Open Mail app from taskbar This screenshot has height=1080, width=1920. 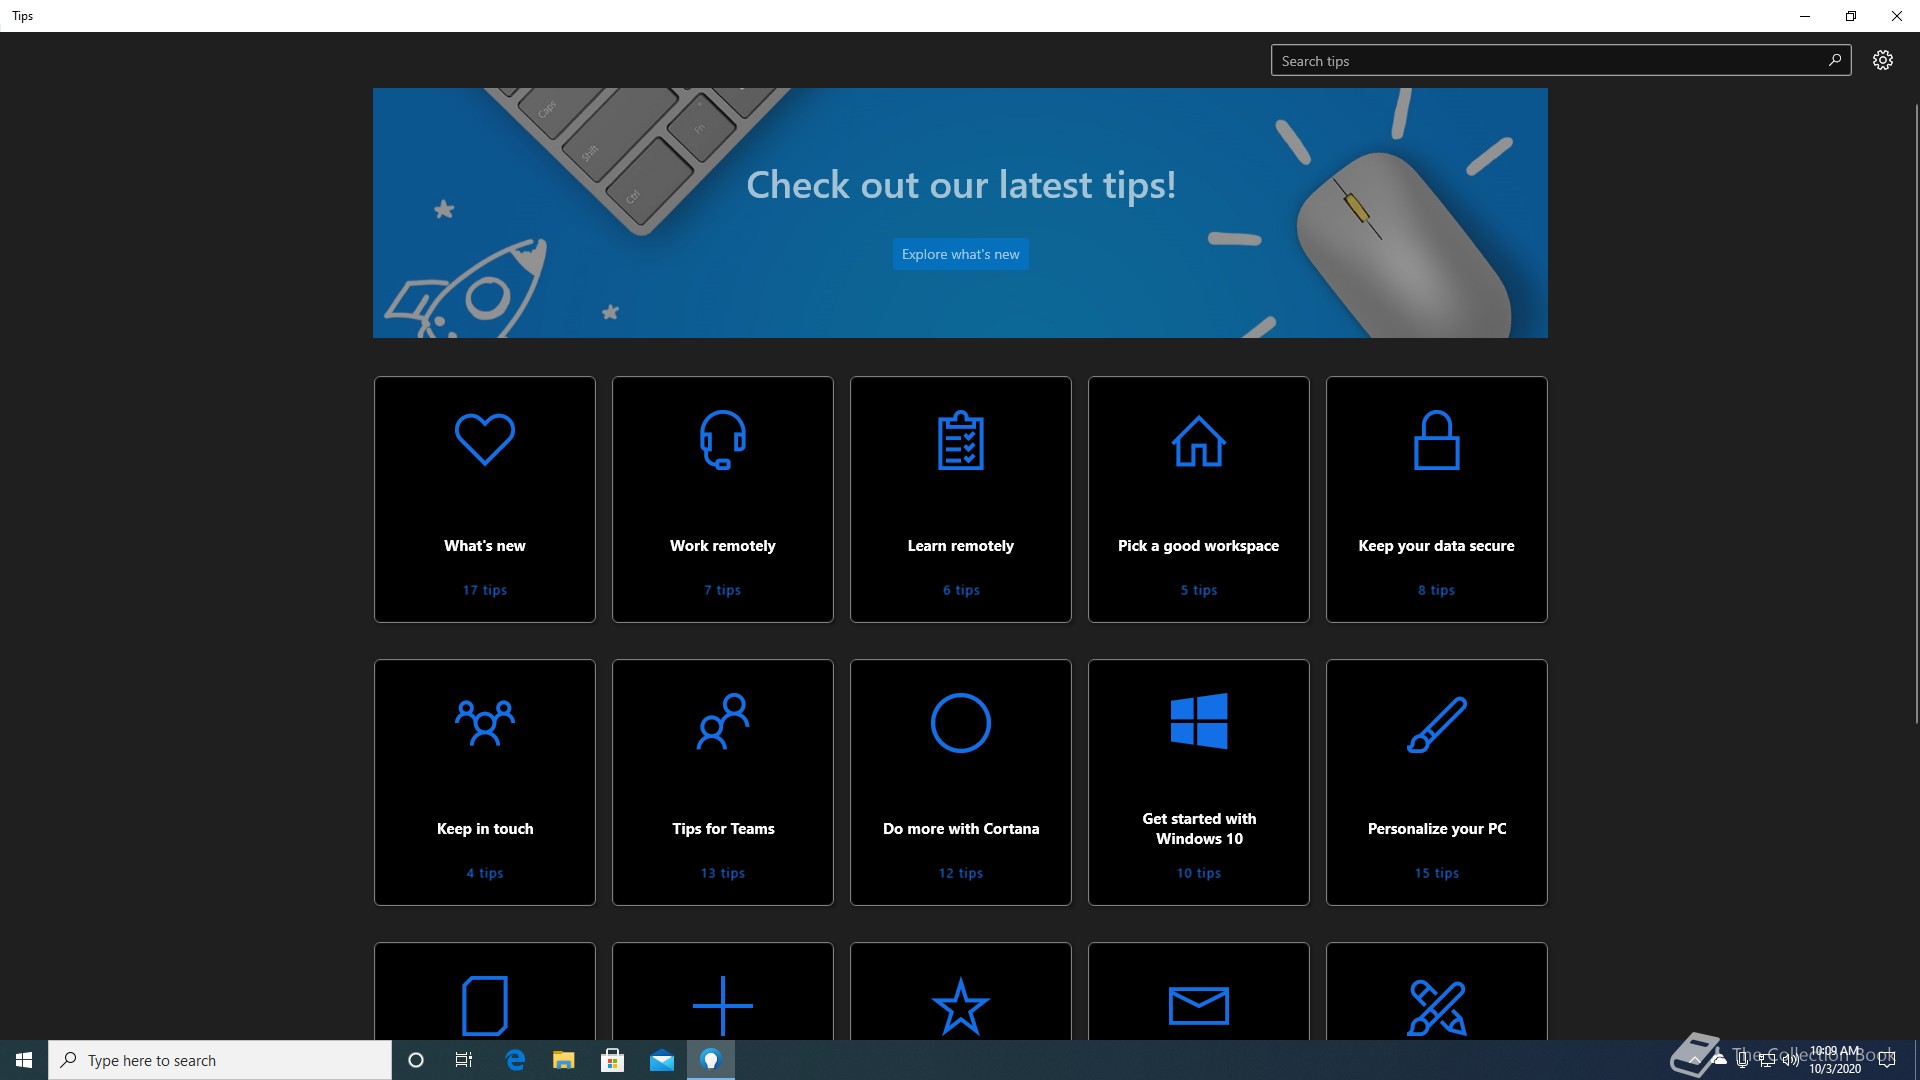click(662, 1060)
